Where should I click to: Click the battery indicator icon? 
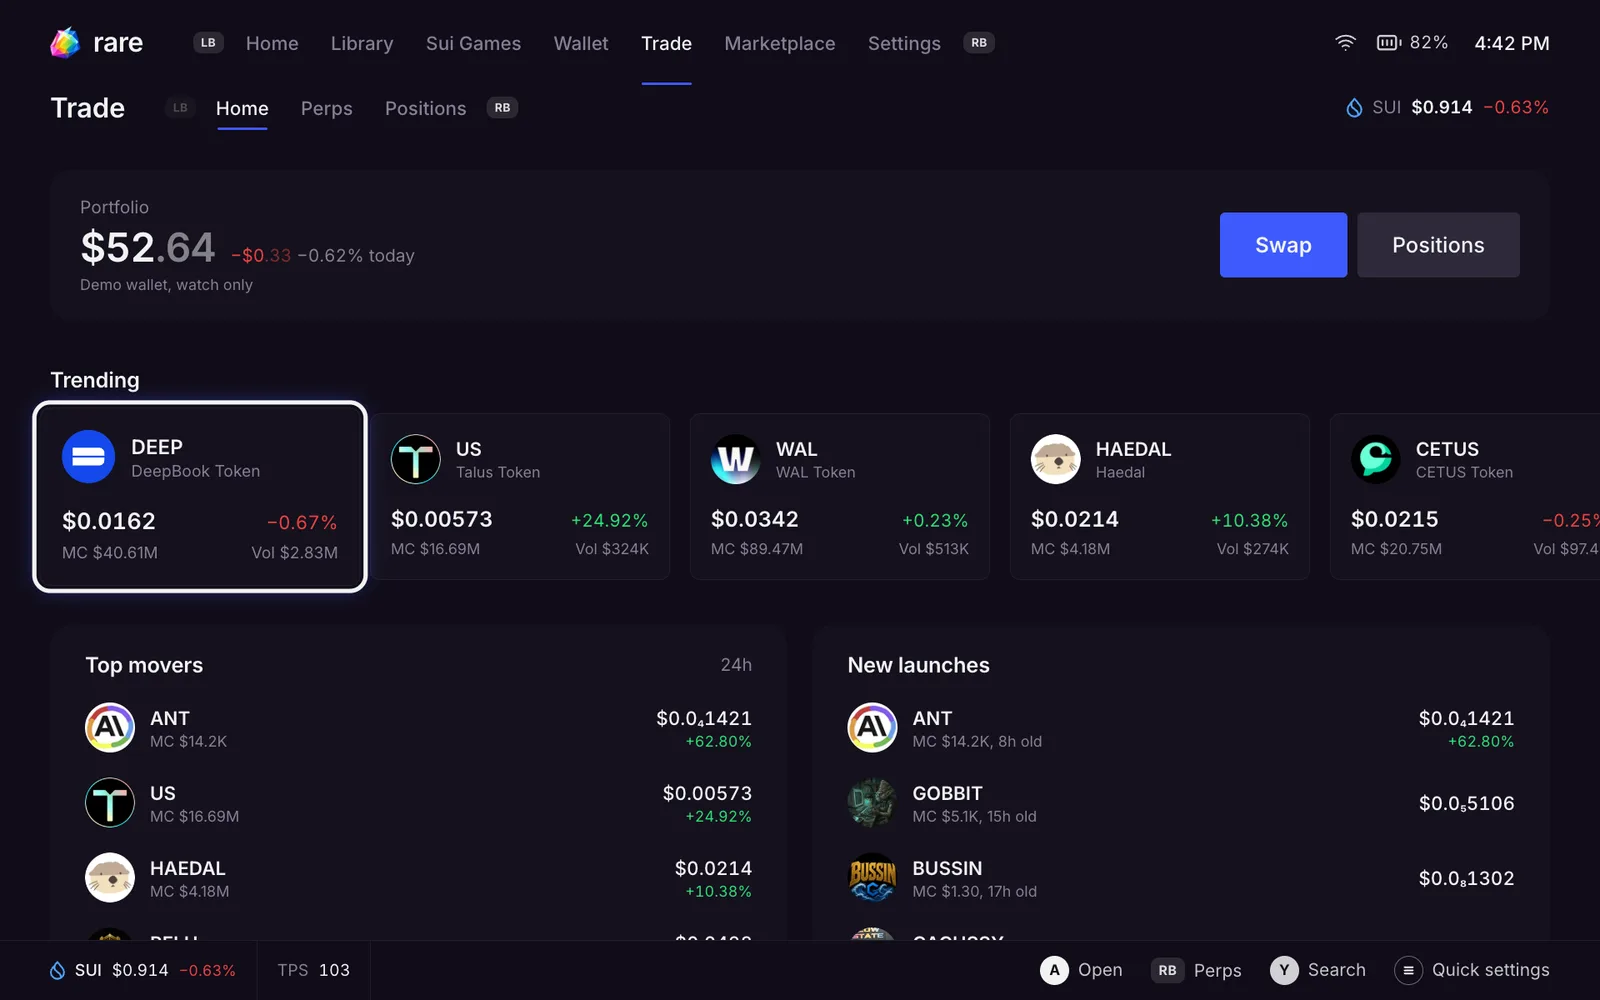point(1389,43)
